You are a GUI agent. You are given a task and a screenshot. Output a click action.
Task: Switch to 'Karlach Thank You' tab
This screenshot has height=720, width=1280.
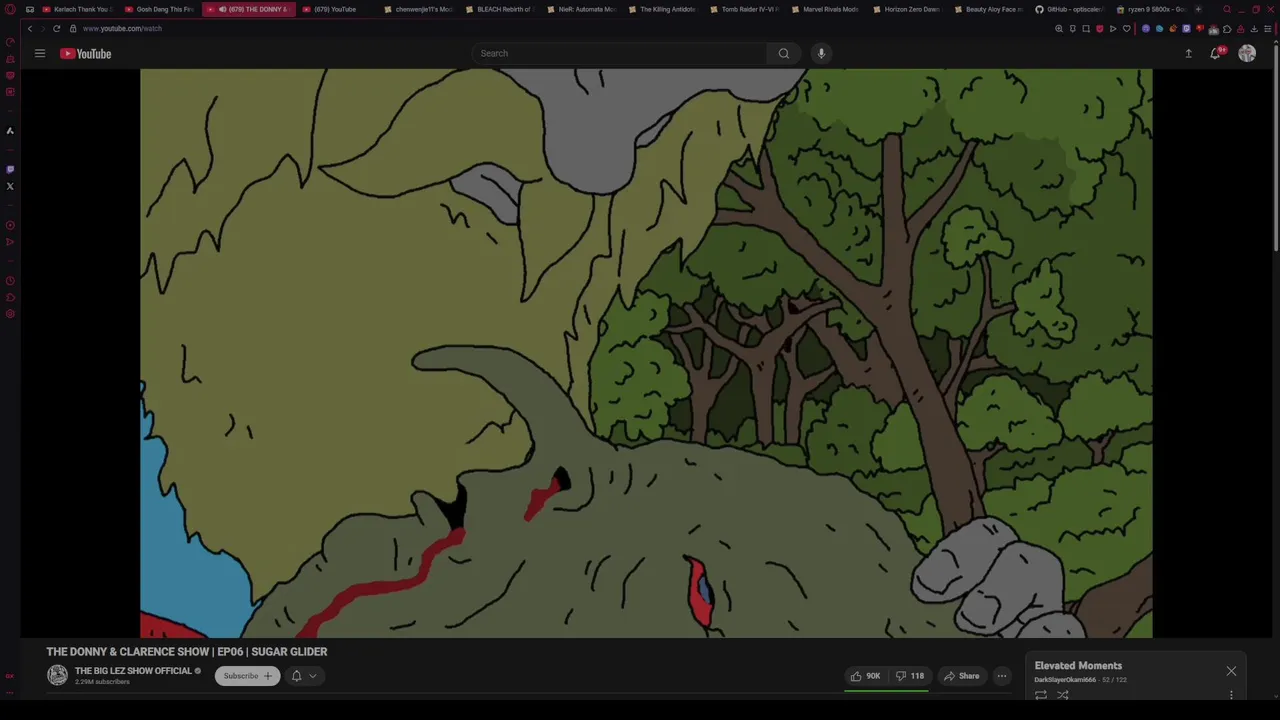point(78,9)
